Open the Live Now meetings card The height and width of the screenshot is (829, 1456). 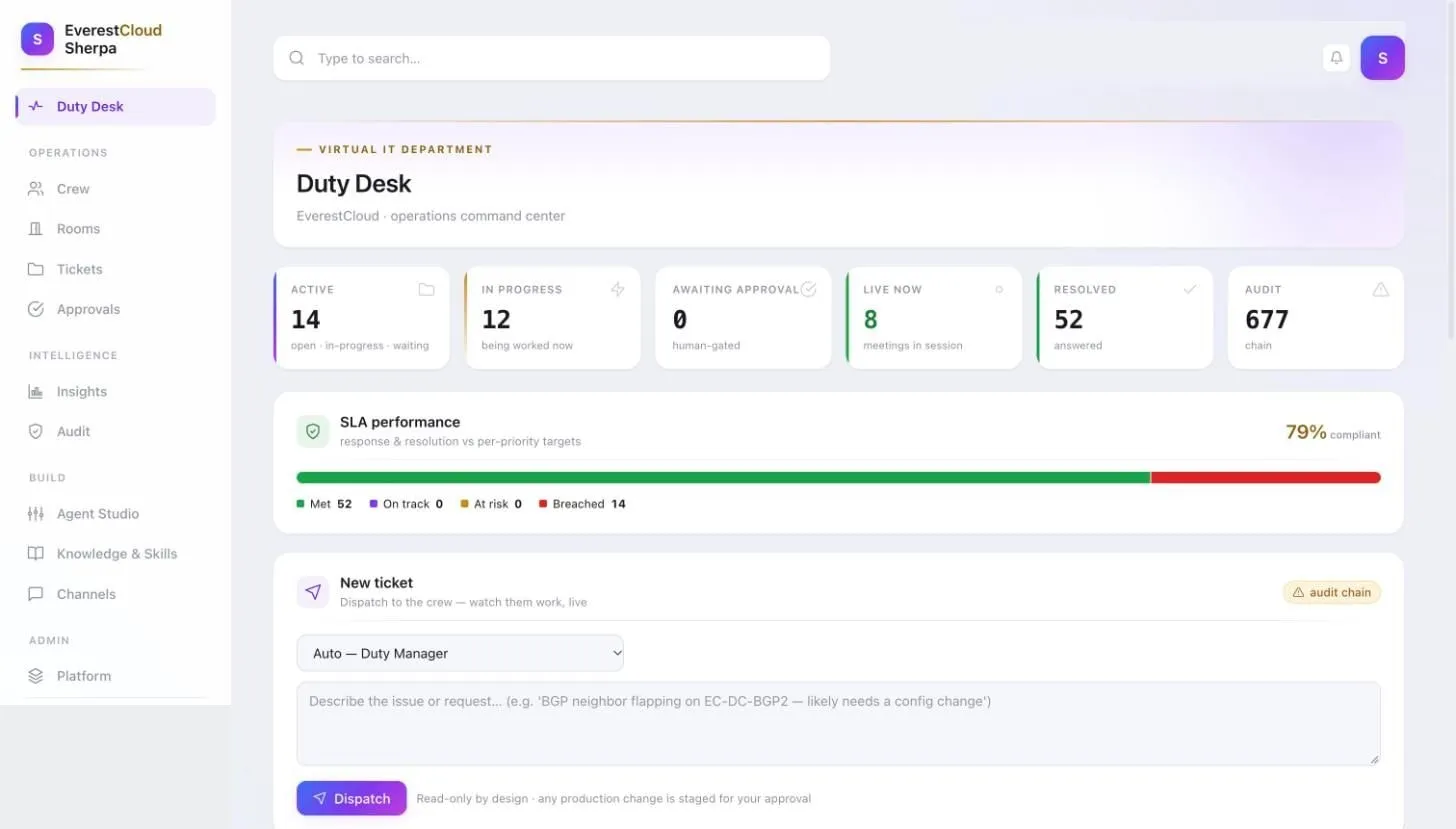(x=934, y=318)
